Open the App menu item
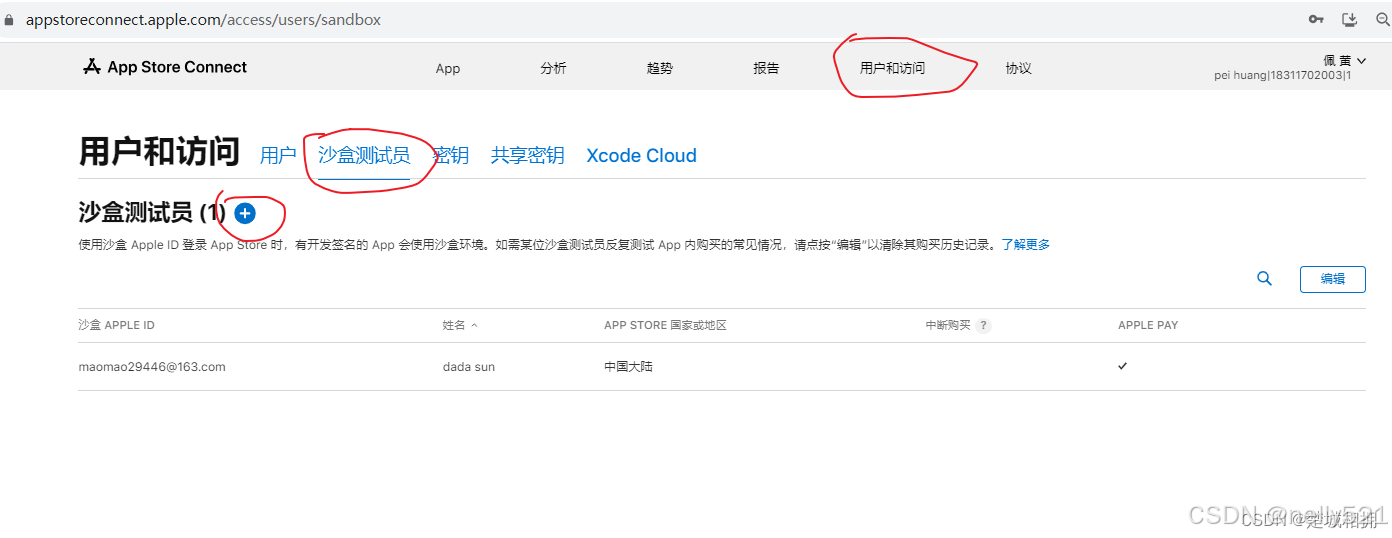Screen dimensions: 1392x538 (448, 68)
